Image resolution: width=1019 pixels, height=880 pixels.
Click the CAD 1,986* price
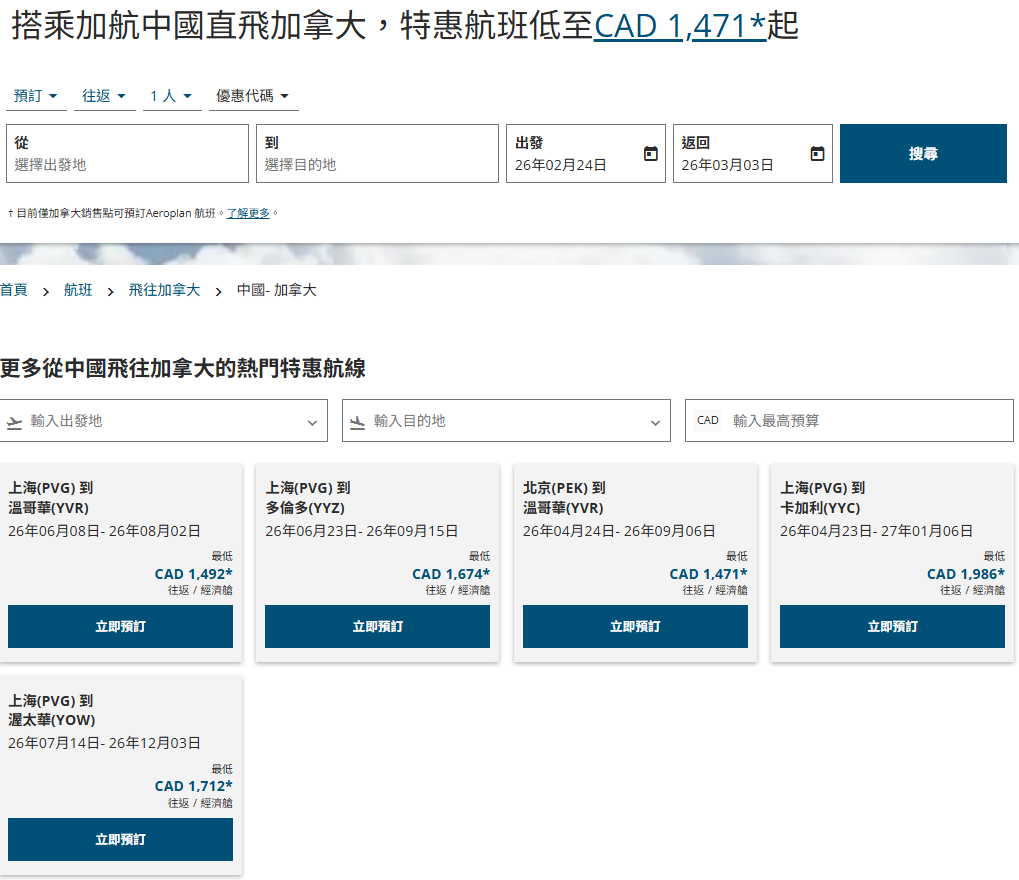(x=966, y=574)
